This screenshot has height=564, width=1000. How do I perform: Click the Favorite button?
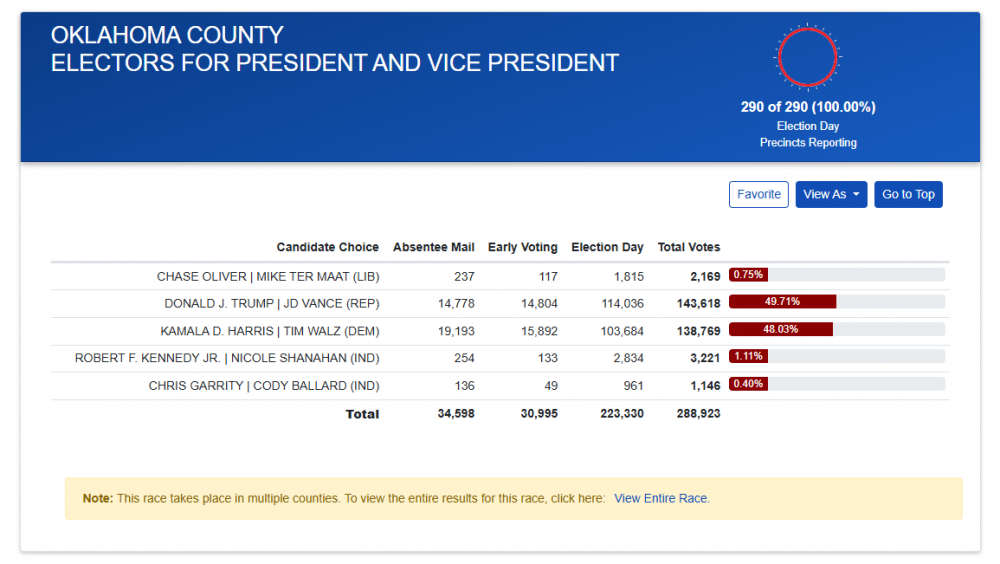pyautogui.click(x=758, y=194)
